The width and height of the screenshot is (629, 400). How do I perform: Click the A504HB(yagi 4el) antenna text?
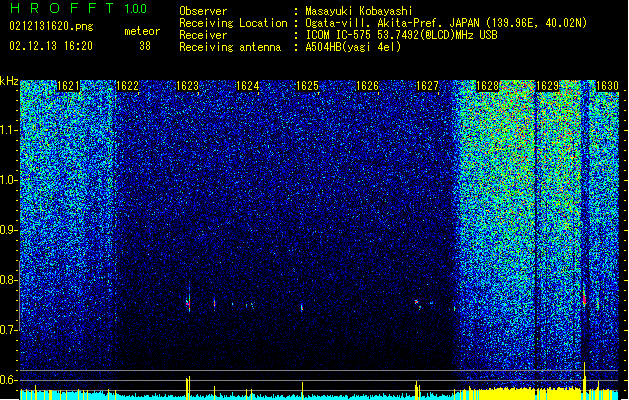coord(353,47)
